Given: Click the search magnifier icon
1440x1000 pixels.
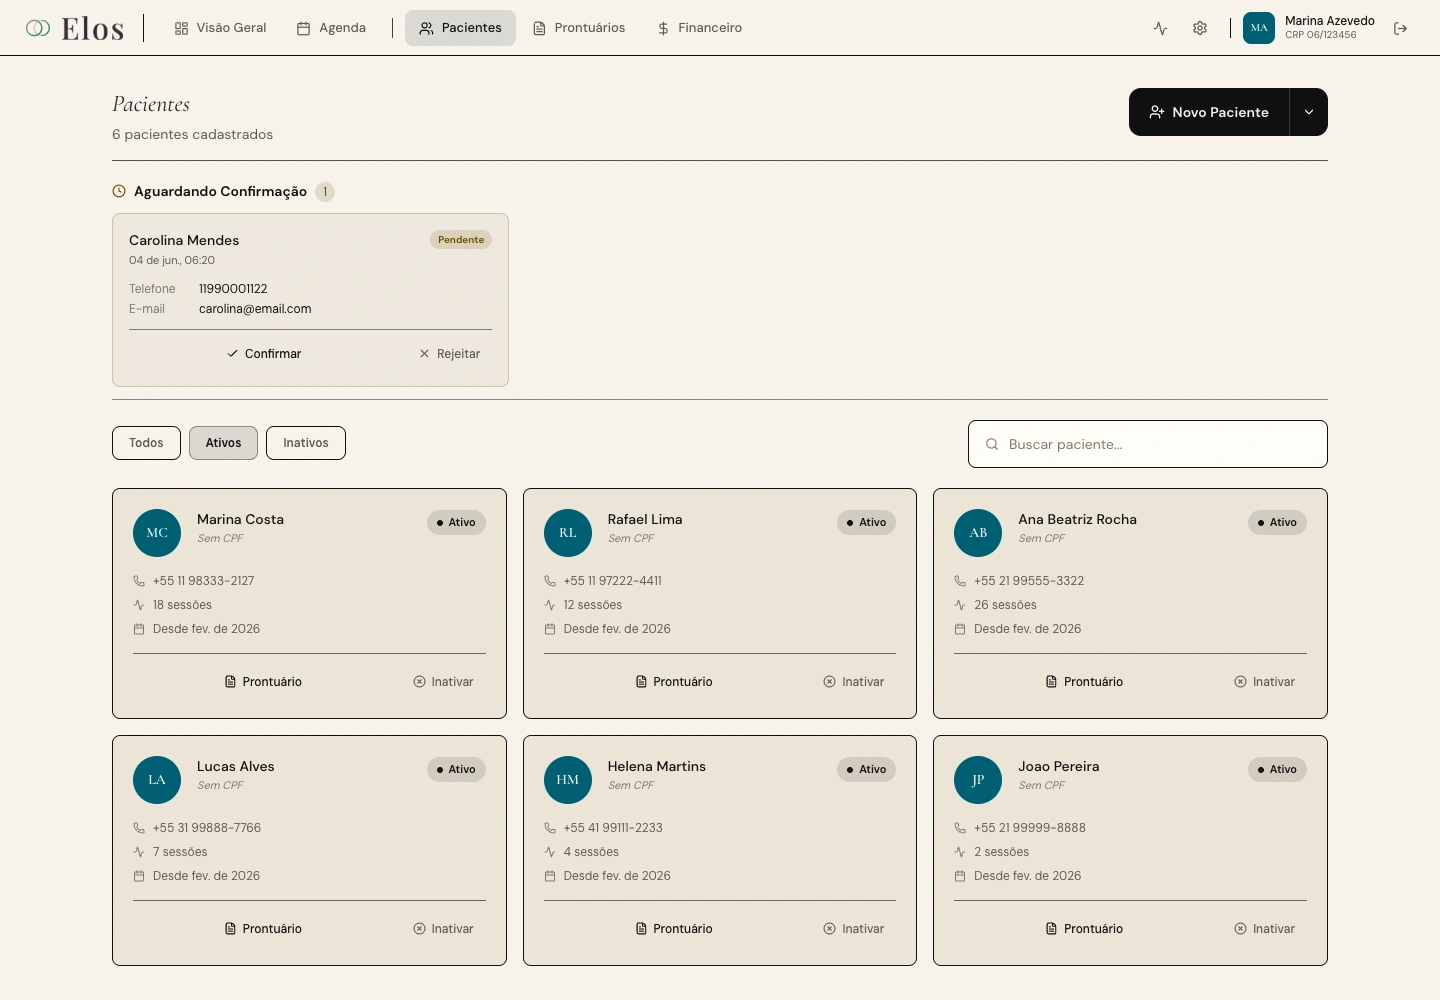Looking at the screenshot, I should 992,444.
